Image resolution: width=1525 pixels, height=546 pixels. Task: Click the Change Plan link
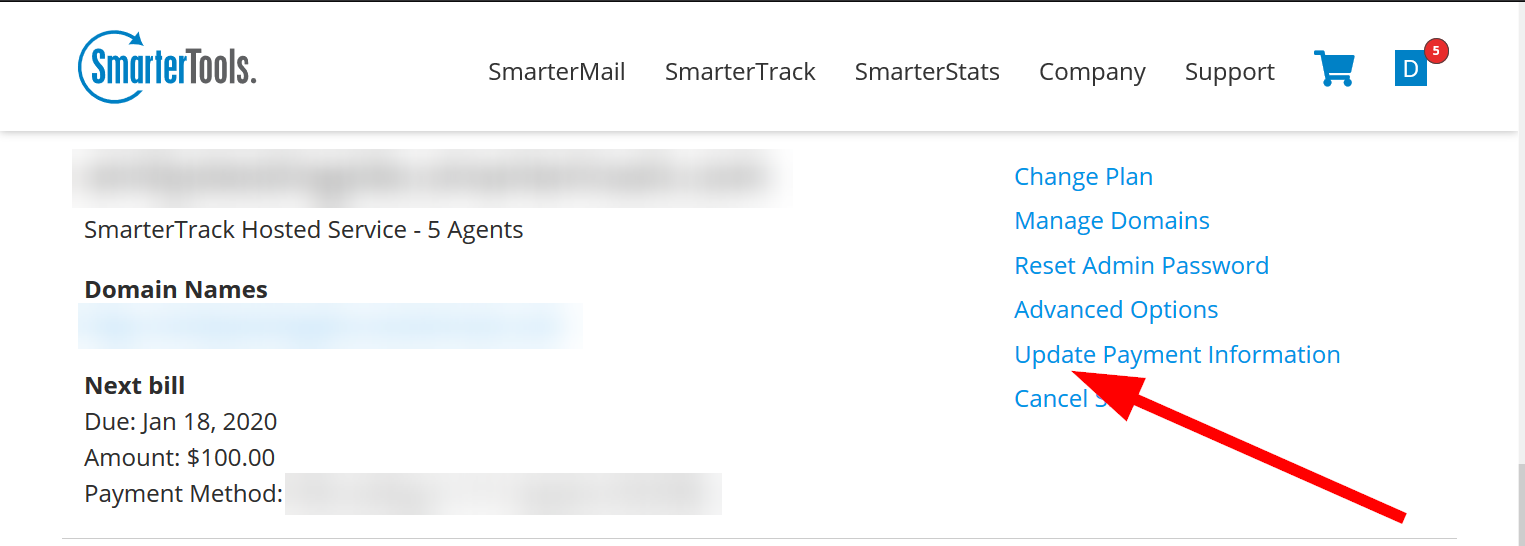point(1083,177)
